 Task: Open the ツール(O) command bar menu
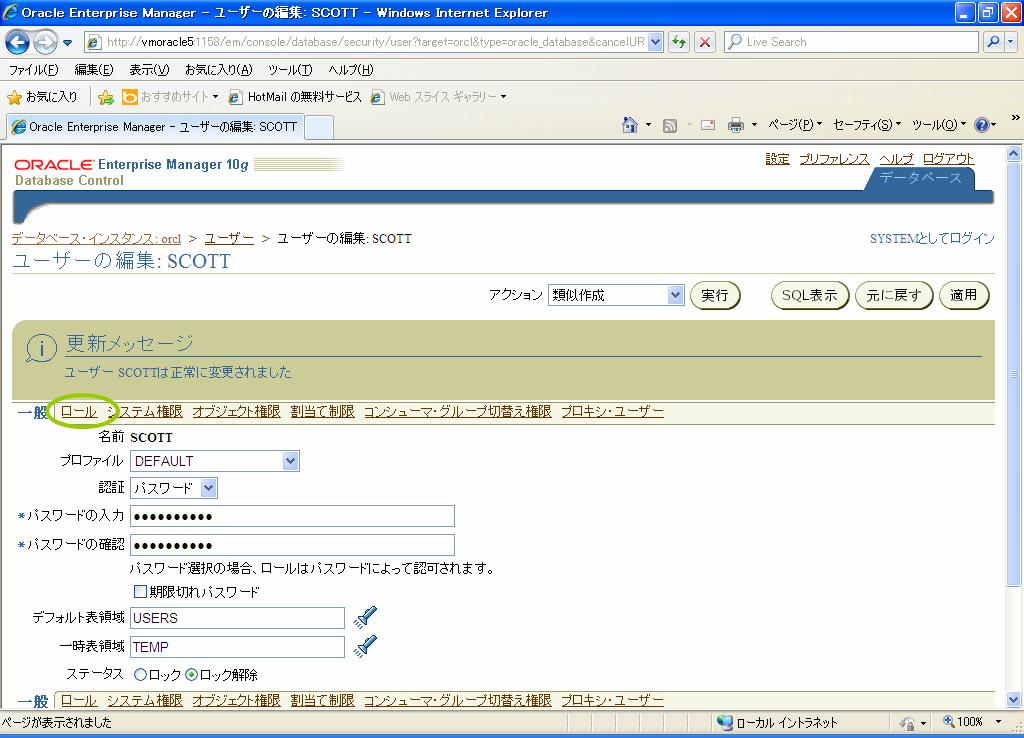(x=938, y=125)
